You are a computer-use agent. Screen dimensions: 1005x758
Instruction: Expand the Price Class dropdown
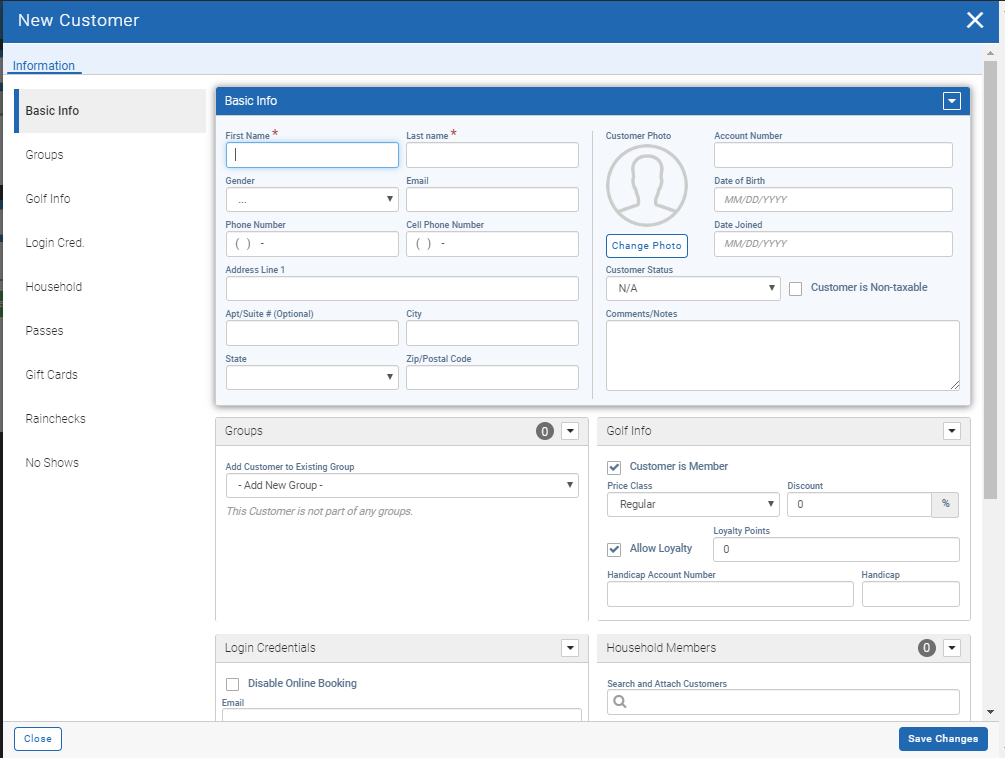[693, 505]
